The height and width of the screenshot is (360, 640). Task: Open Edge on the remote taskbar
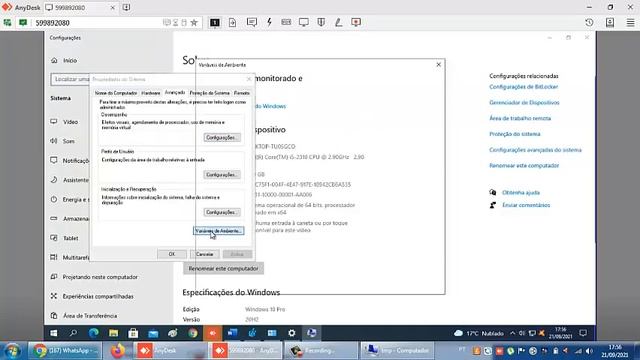tap(93, 333)
